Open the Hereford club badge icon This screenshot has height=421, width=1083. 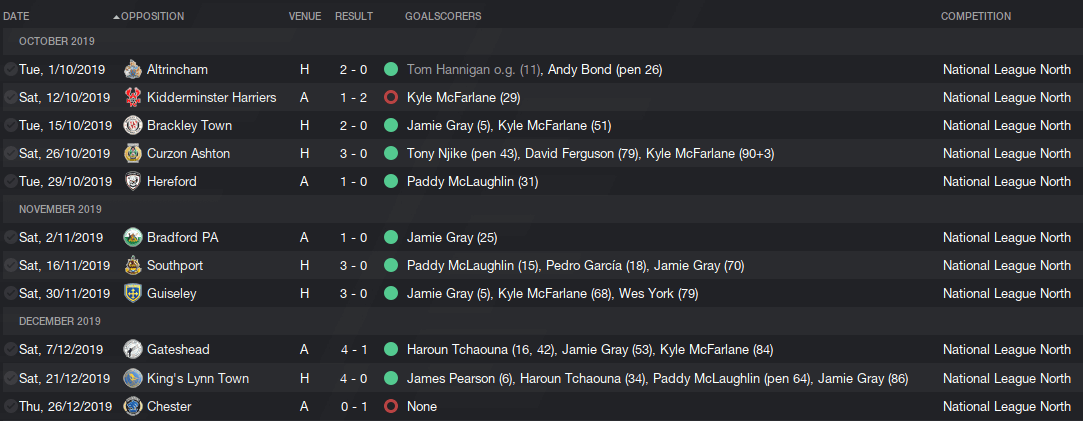point(133,182)
